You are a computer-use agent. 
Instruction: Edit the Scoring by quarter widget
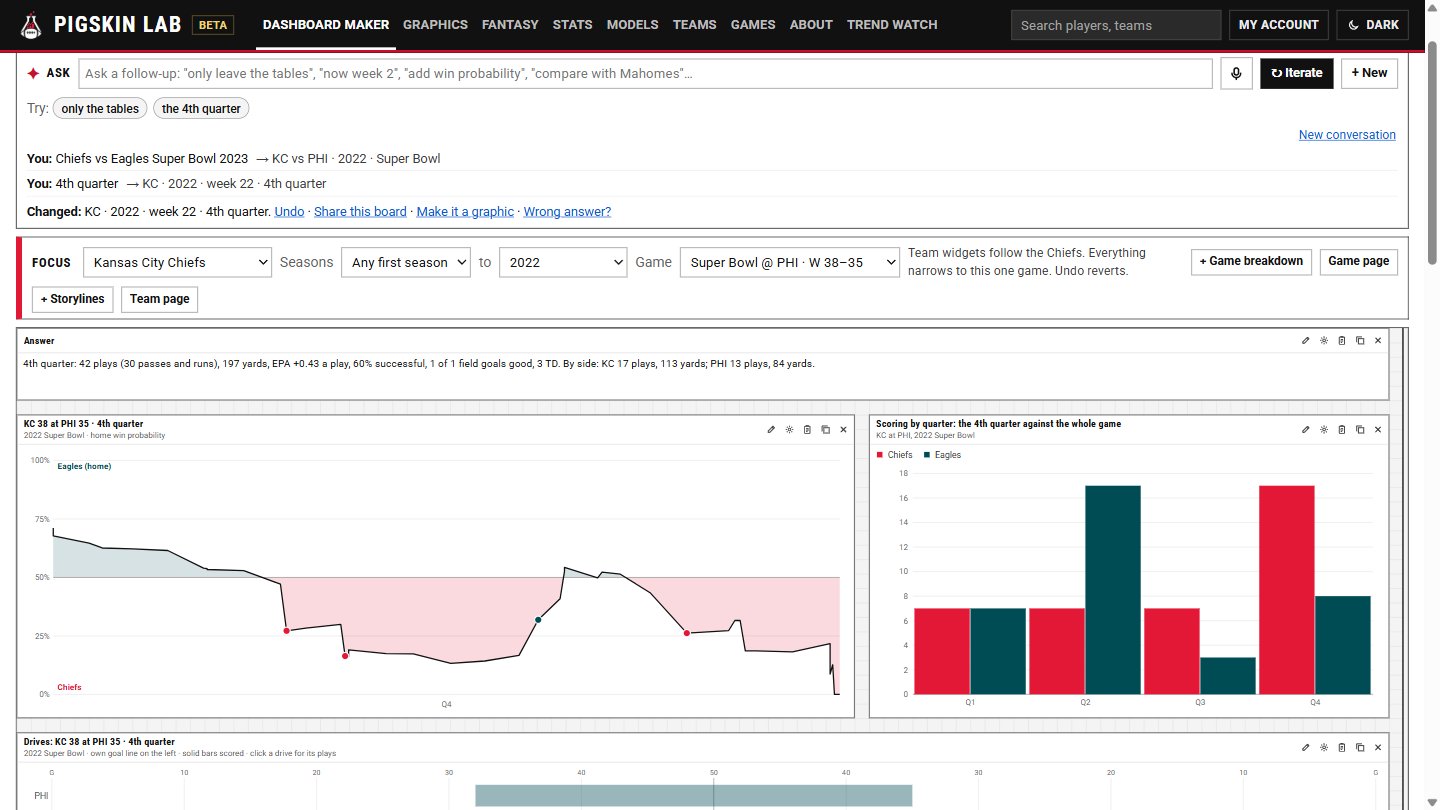pyautogui.click(x=1306, y=430)
